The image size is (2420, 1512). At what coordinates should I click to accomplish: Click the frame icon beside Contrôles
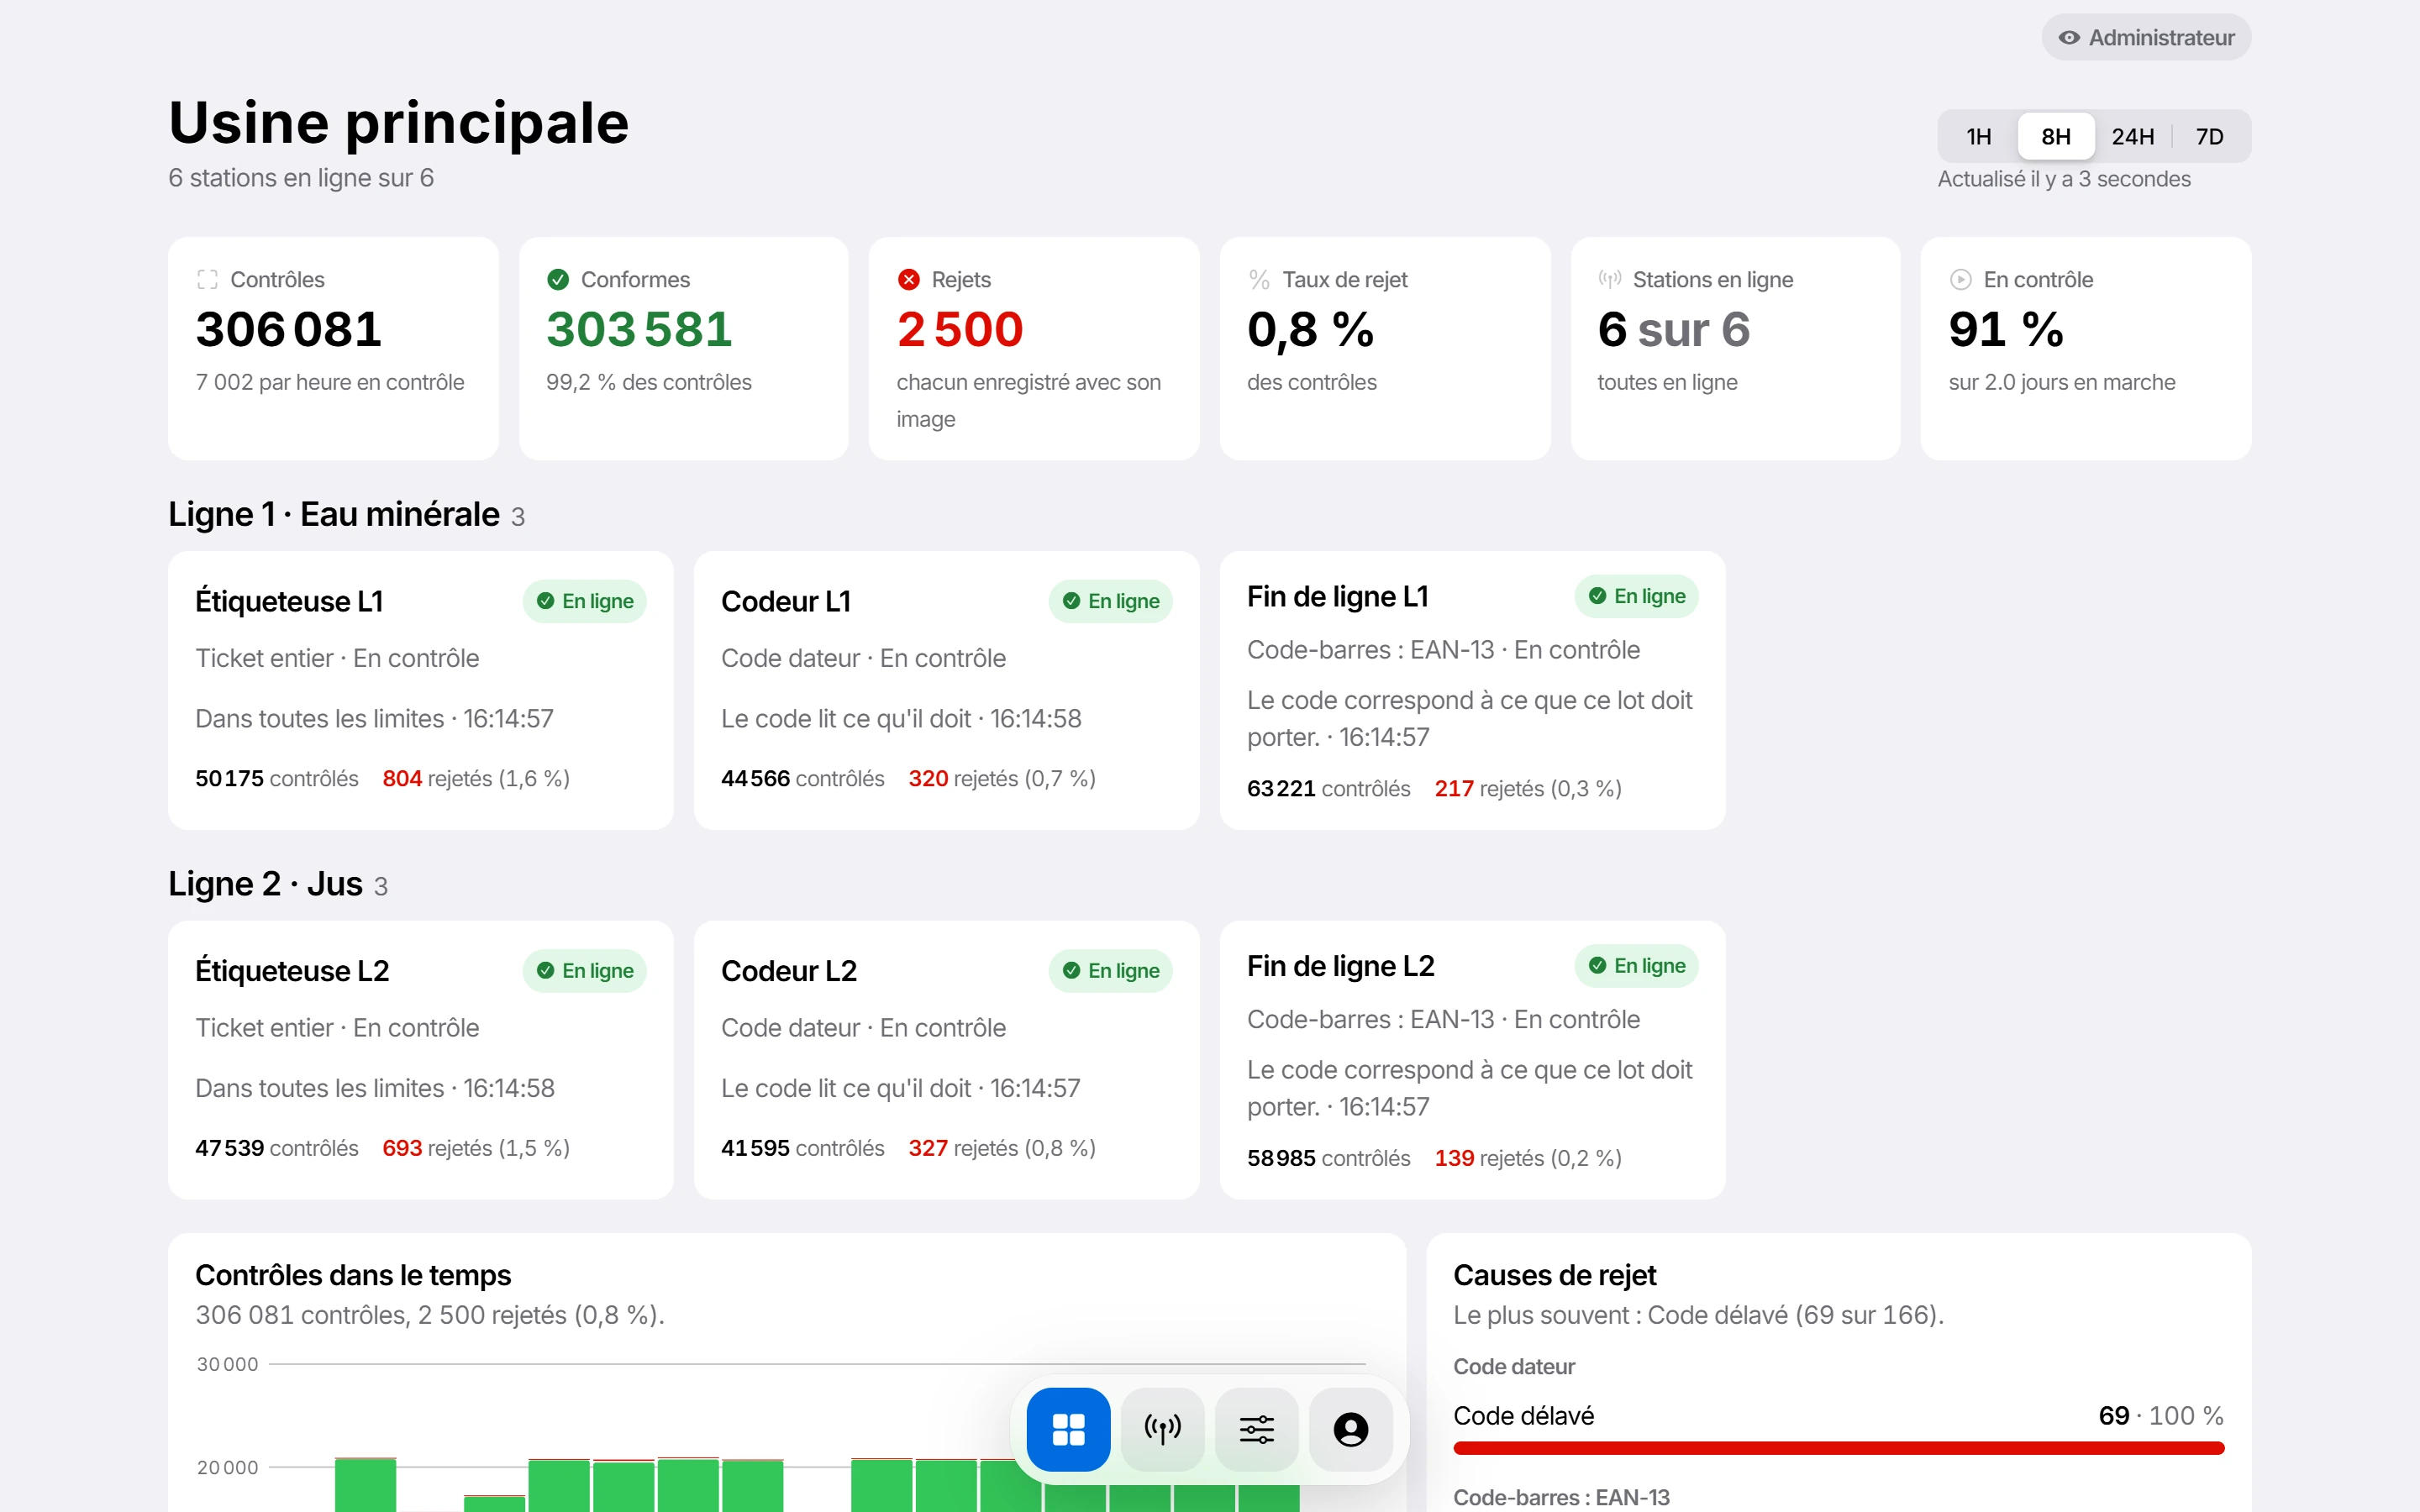click(207, 279)
